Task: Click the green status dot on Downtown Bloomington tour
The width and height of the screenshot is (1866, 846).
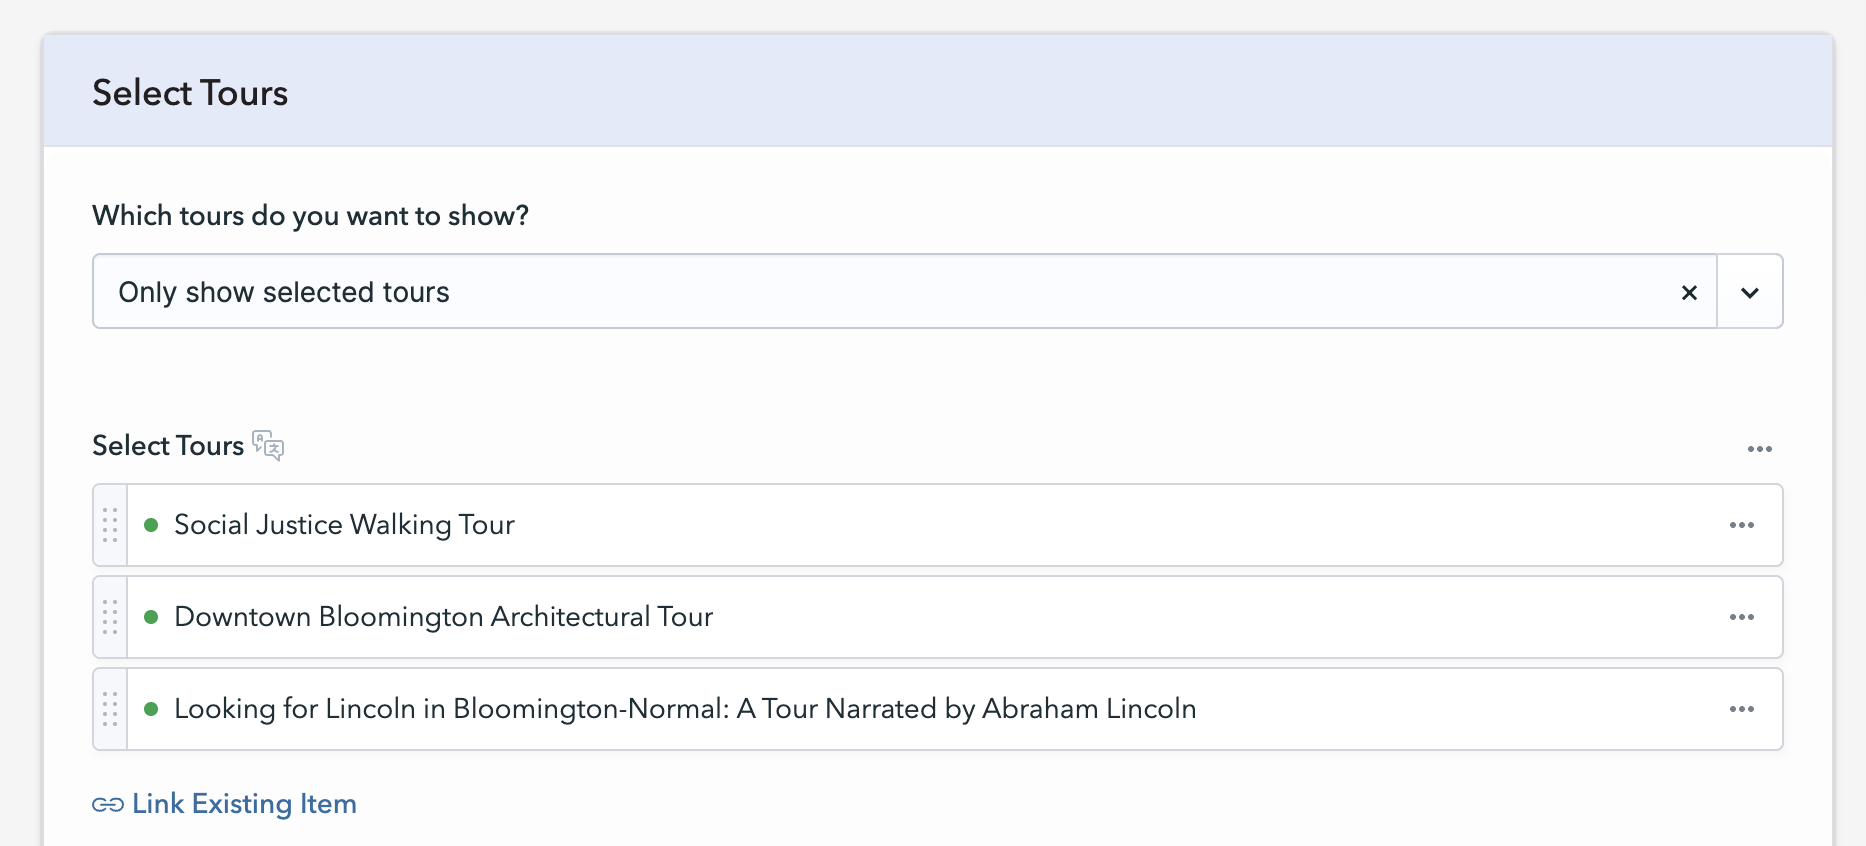Action: click(151, 617)
